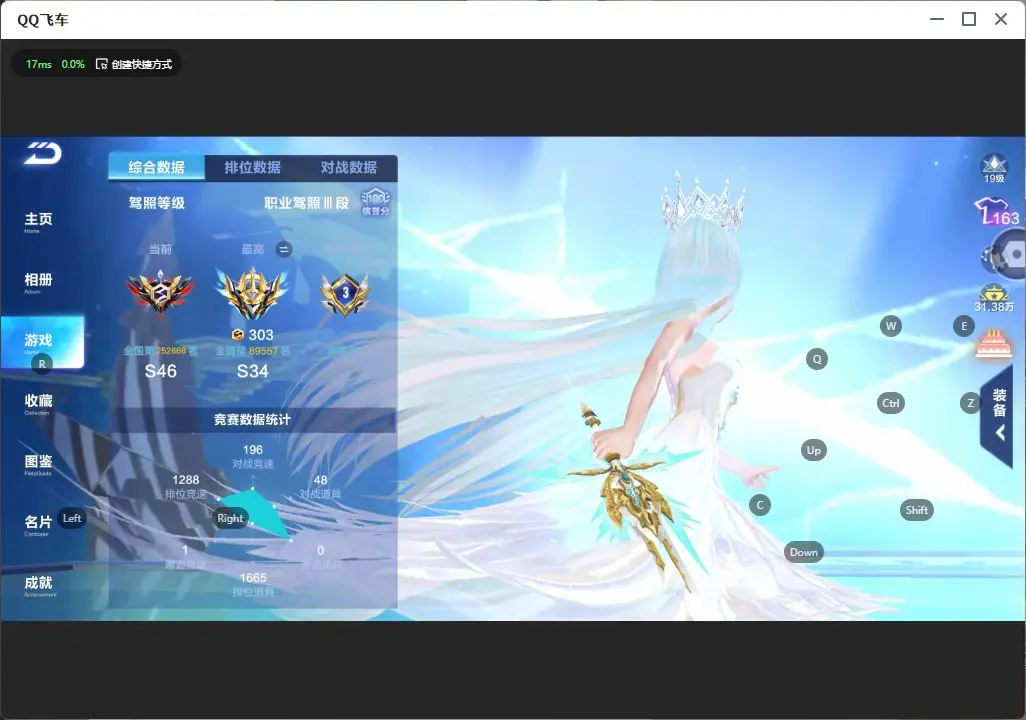1026x720 pixels.
Task: Click the S46 season label
Action: click(161, 372)
